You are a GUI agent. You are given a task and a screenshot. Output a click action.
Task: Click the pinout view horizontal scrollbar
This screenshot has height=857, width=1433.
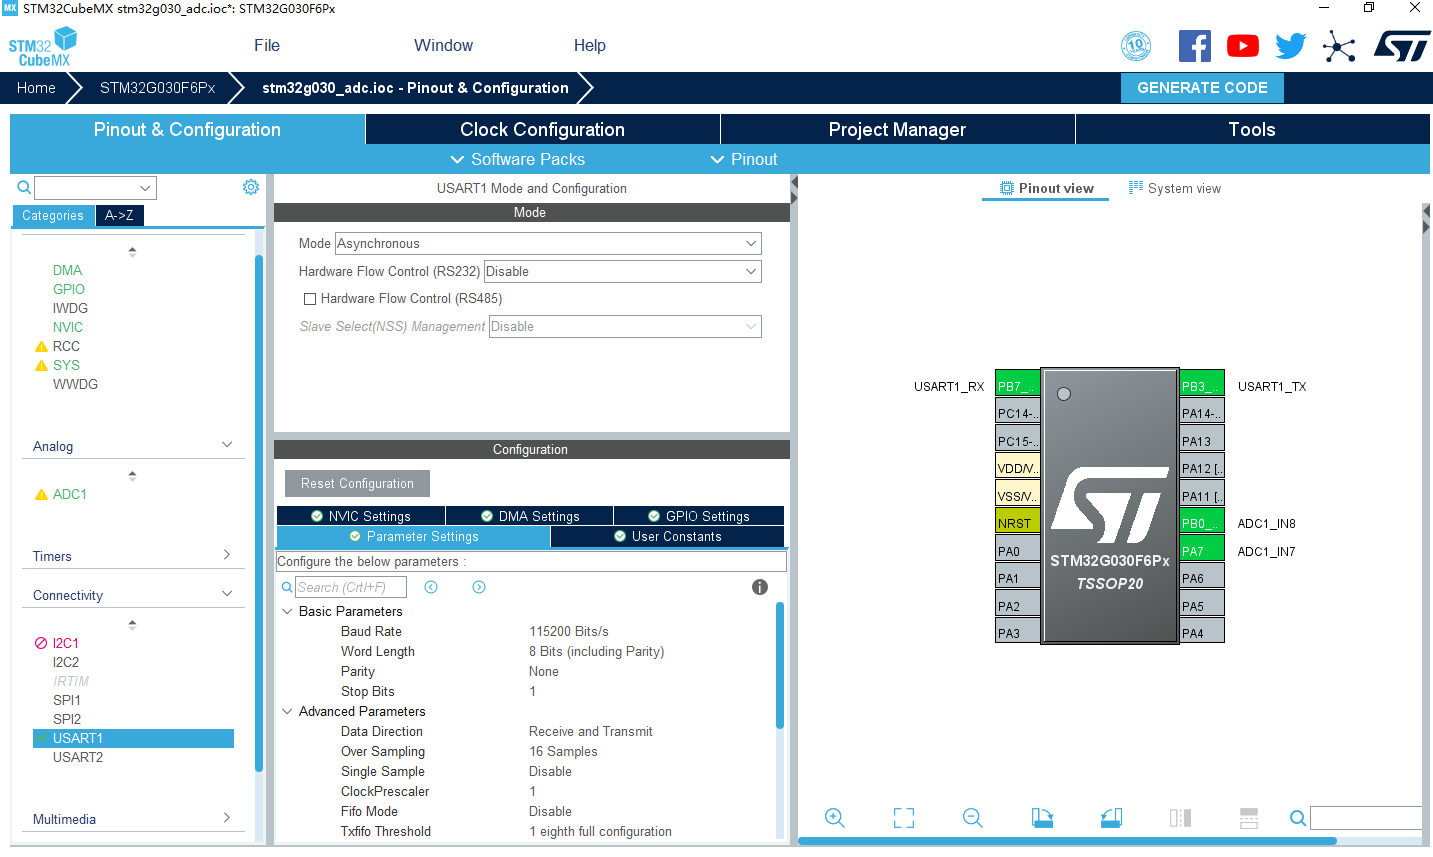pyautogui.click(x=1067, y=841)
